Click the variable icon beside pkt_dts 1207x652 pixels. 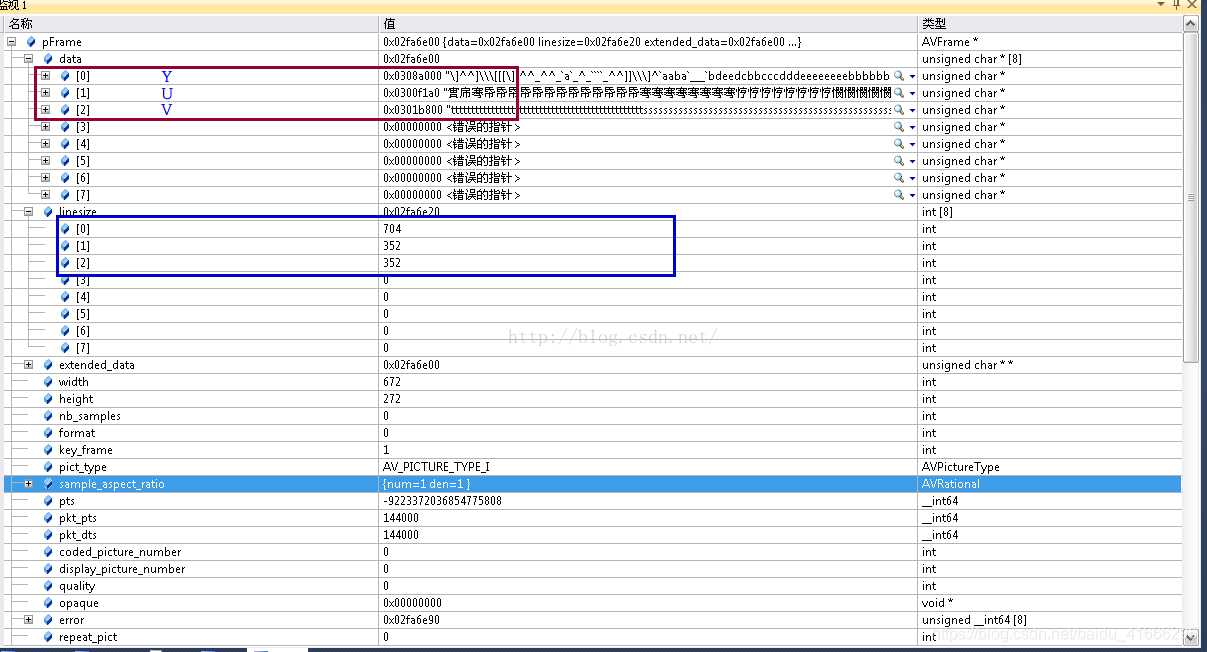(48, 535)
